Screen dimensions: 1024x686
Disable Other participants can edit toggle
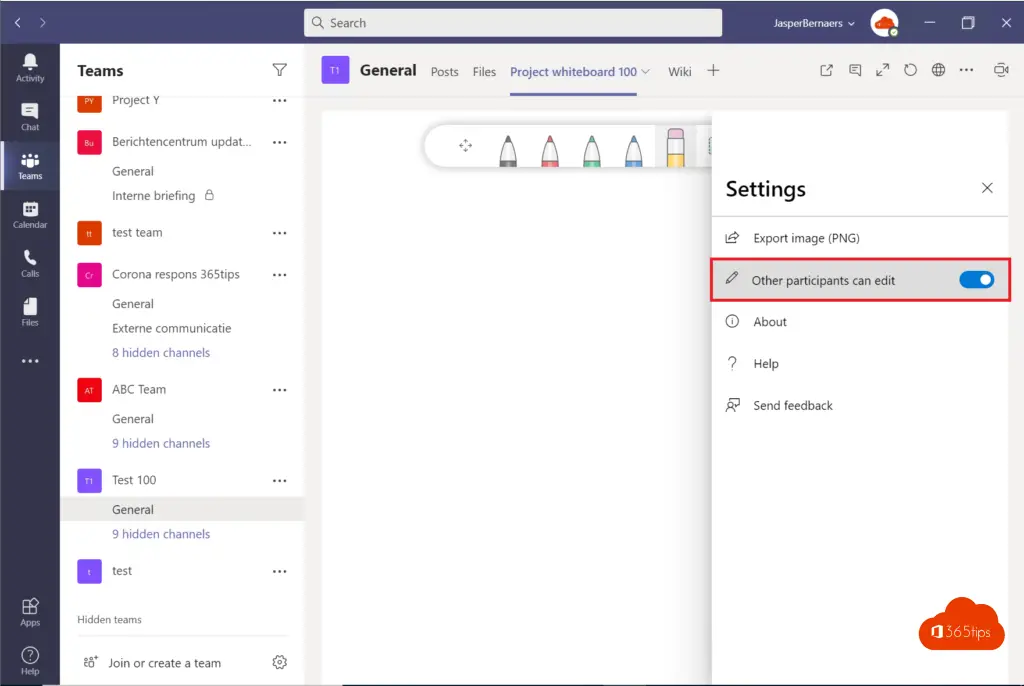(x=976, y=280)
